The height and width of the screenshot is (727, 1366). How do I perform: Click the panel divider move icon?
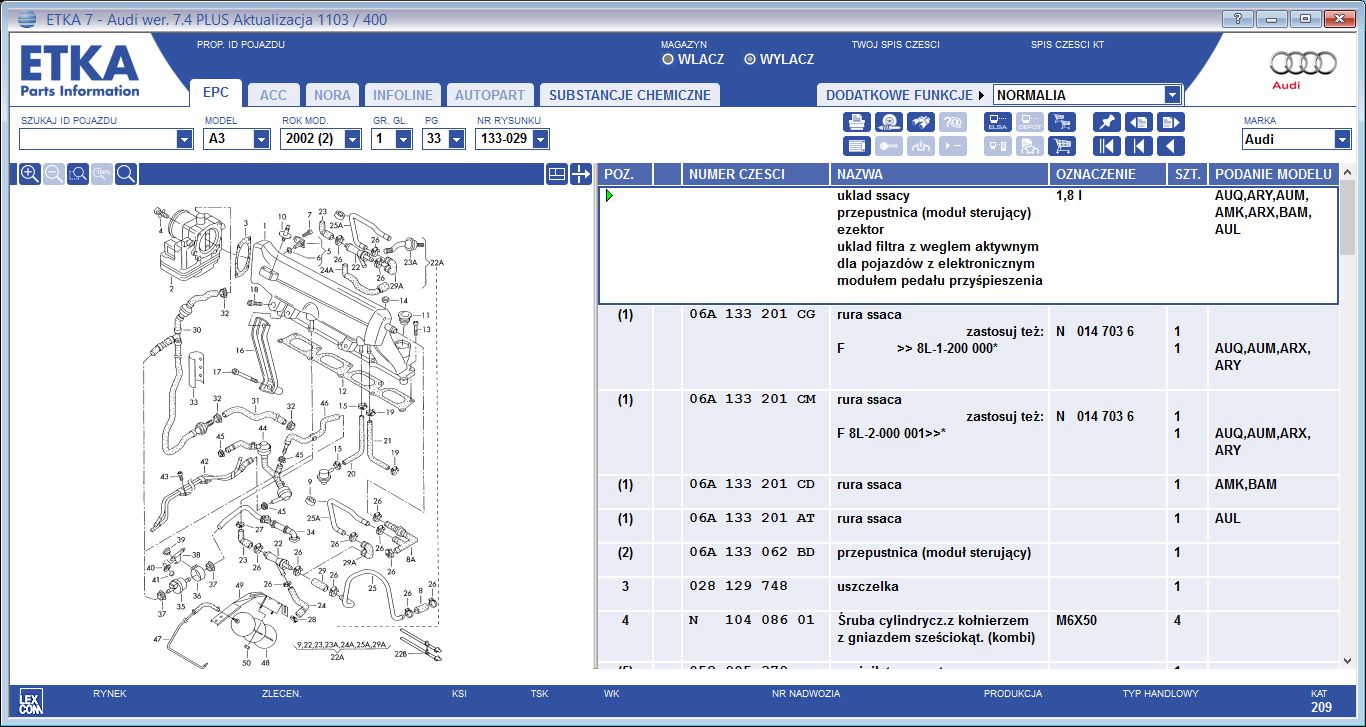581,174
